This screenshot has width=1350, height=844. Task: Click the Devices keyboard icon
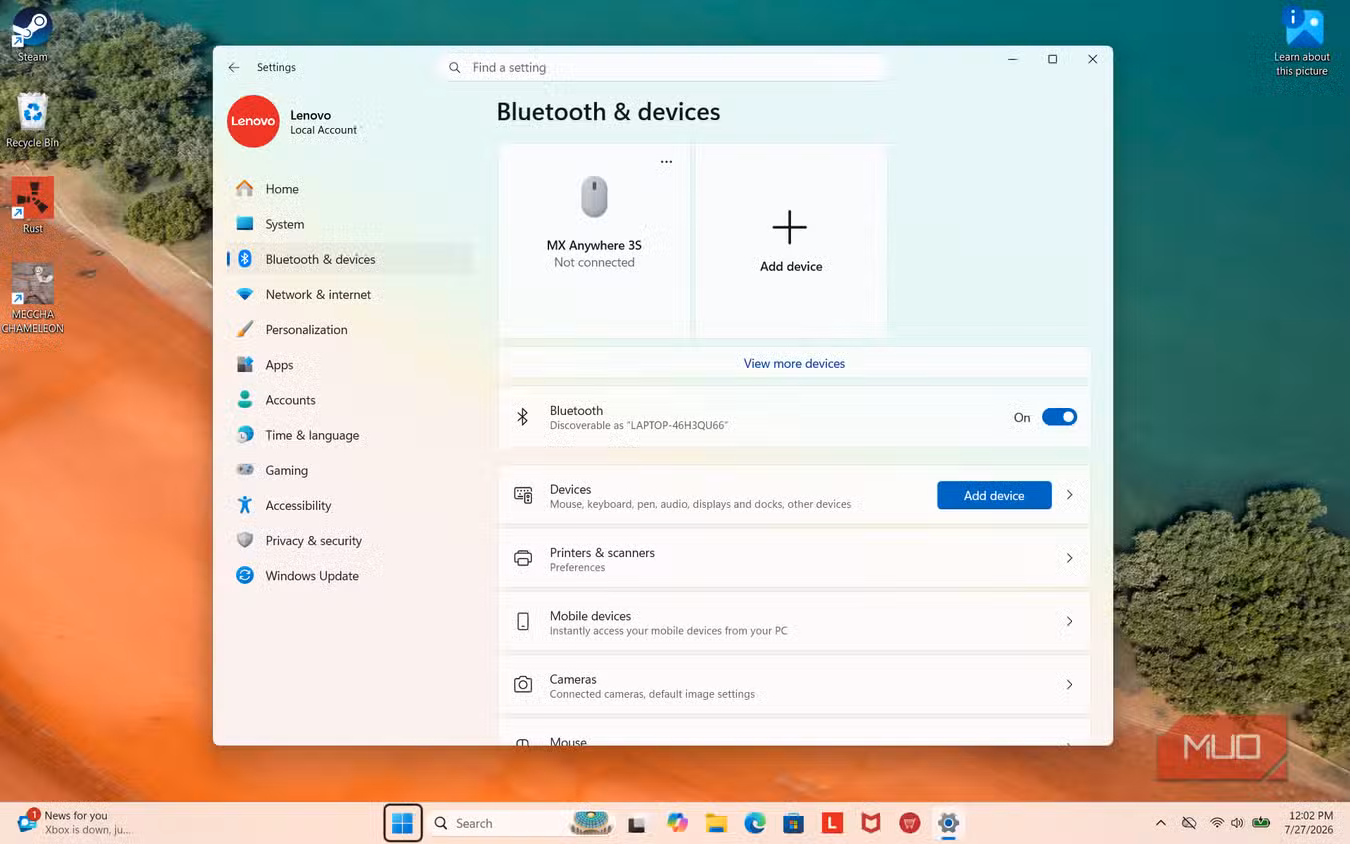(523, 495)
